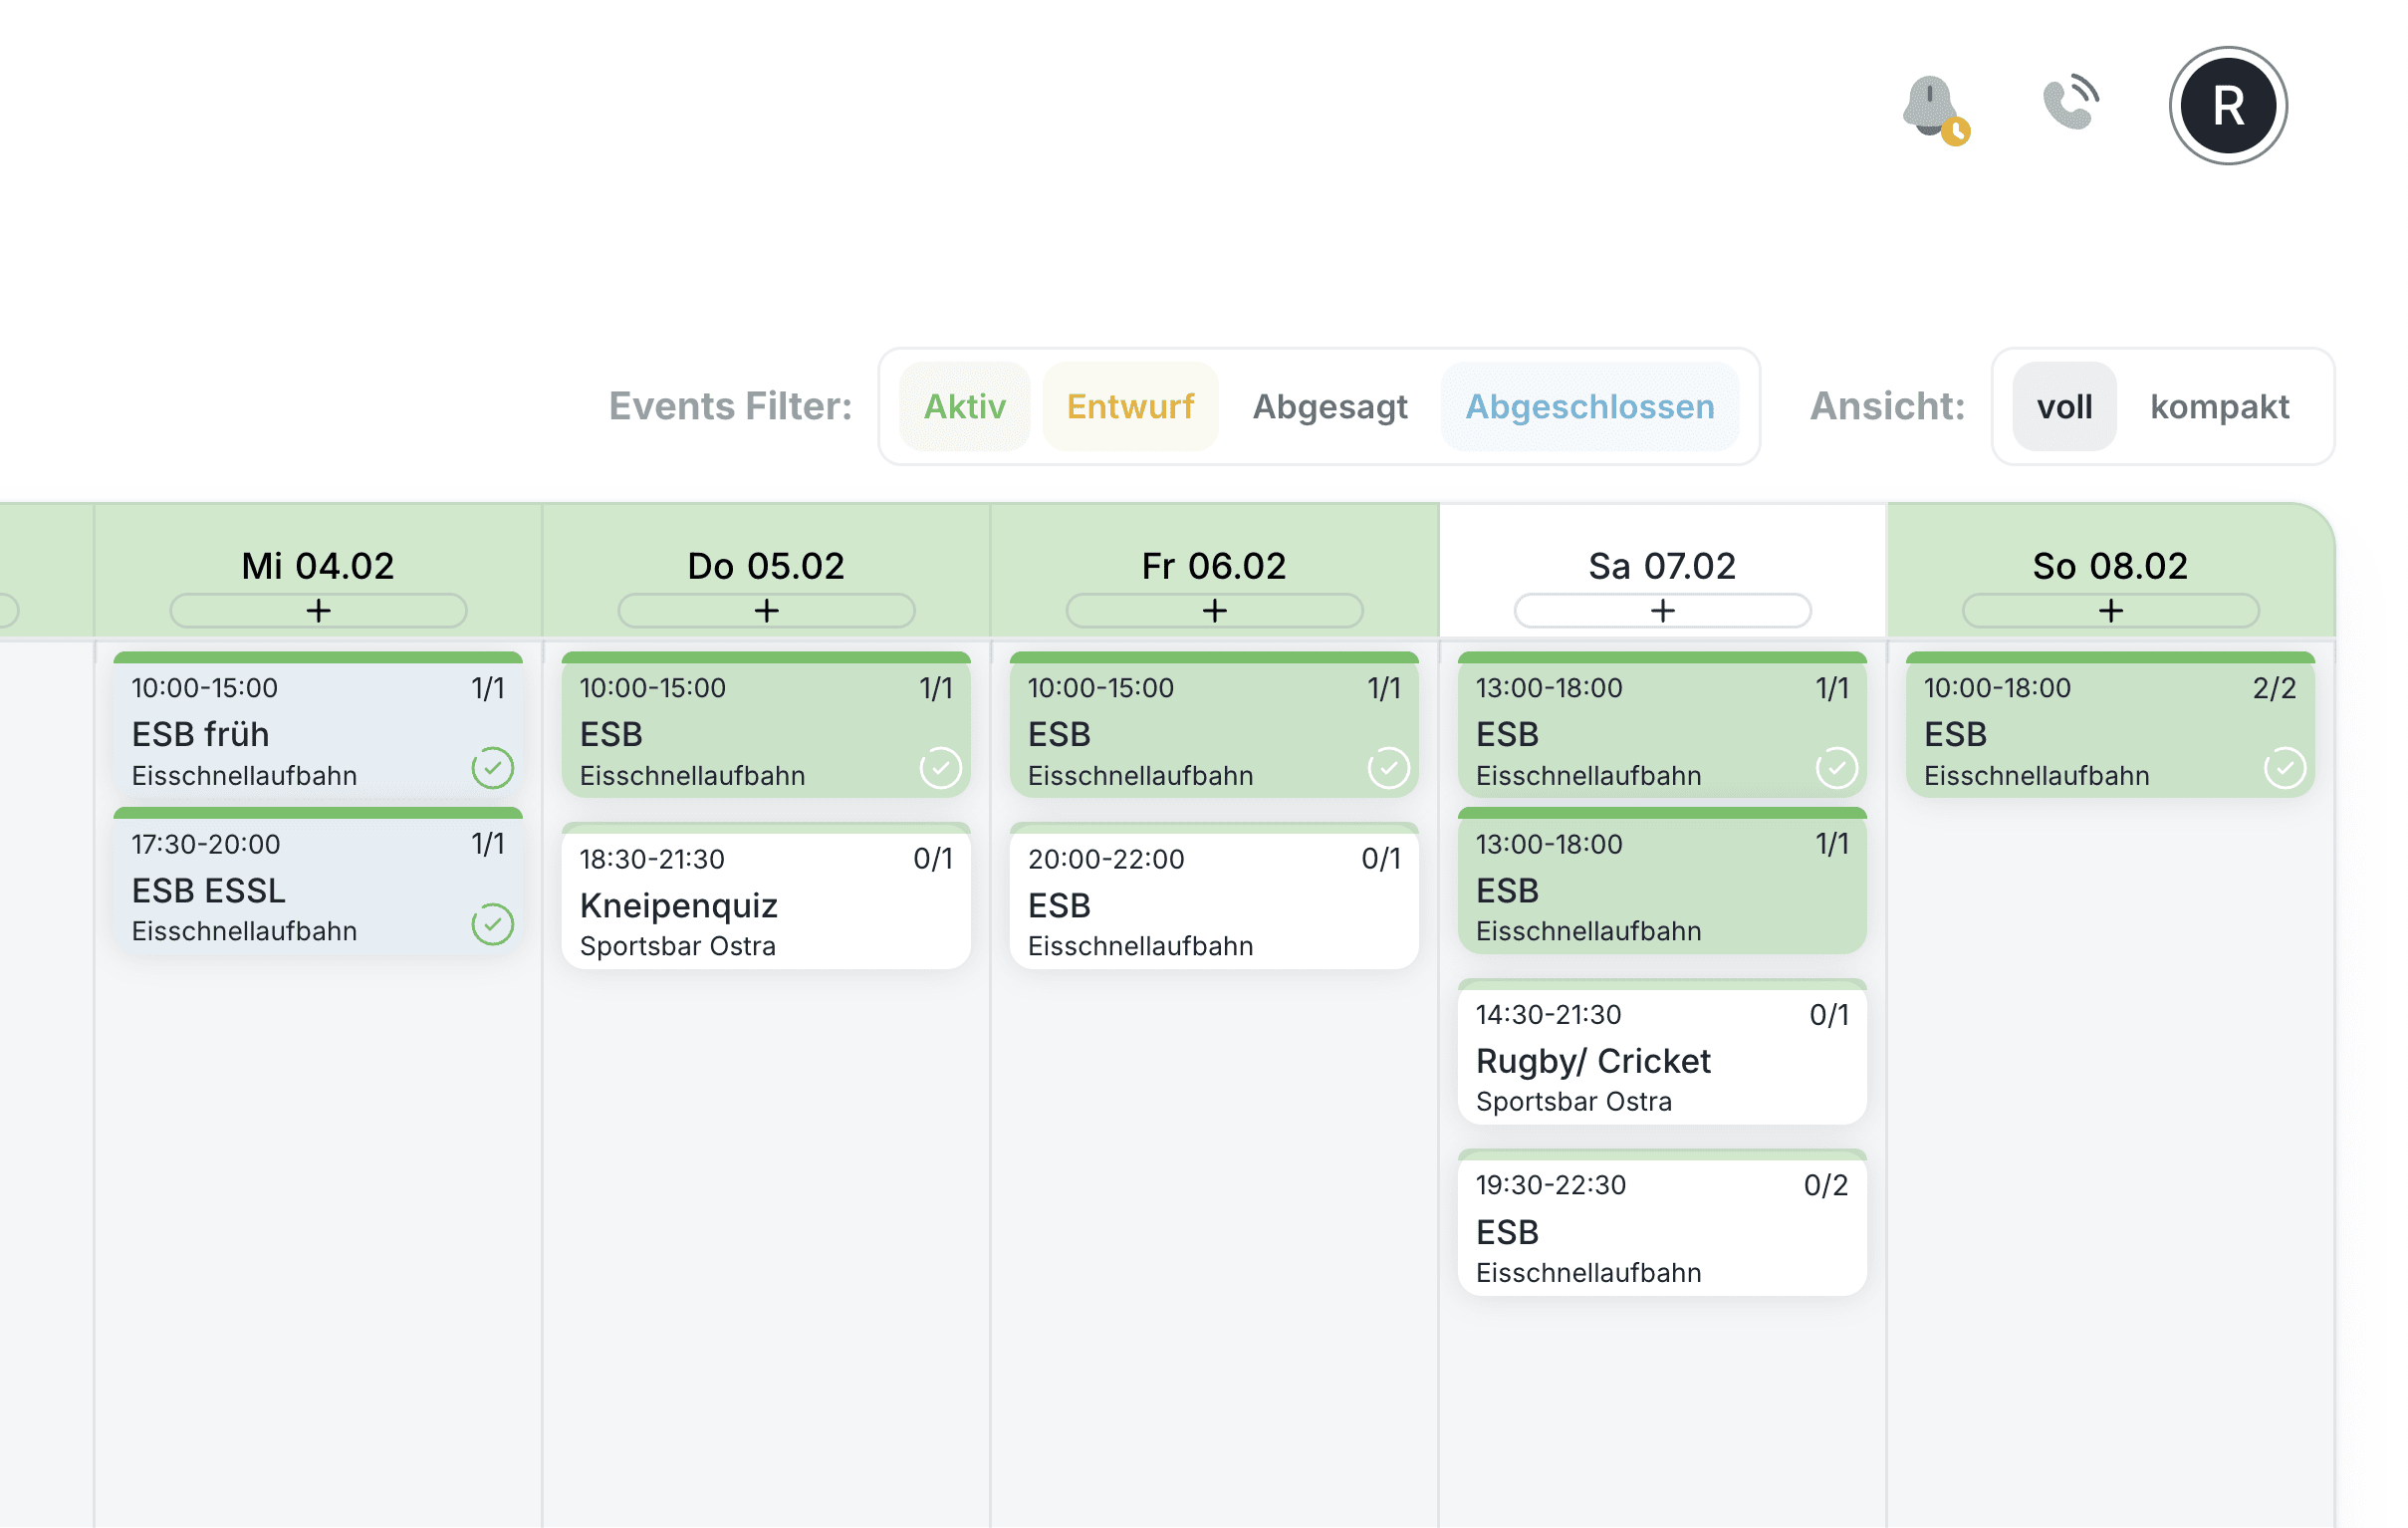Open the Kneipenquiz event card
The width and height of the screenshot is (2408, 1528).
766,902
